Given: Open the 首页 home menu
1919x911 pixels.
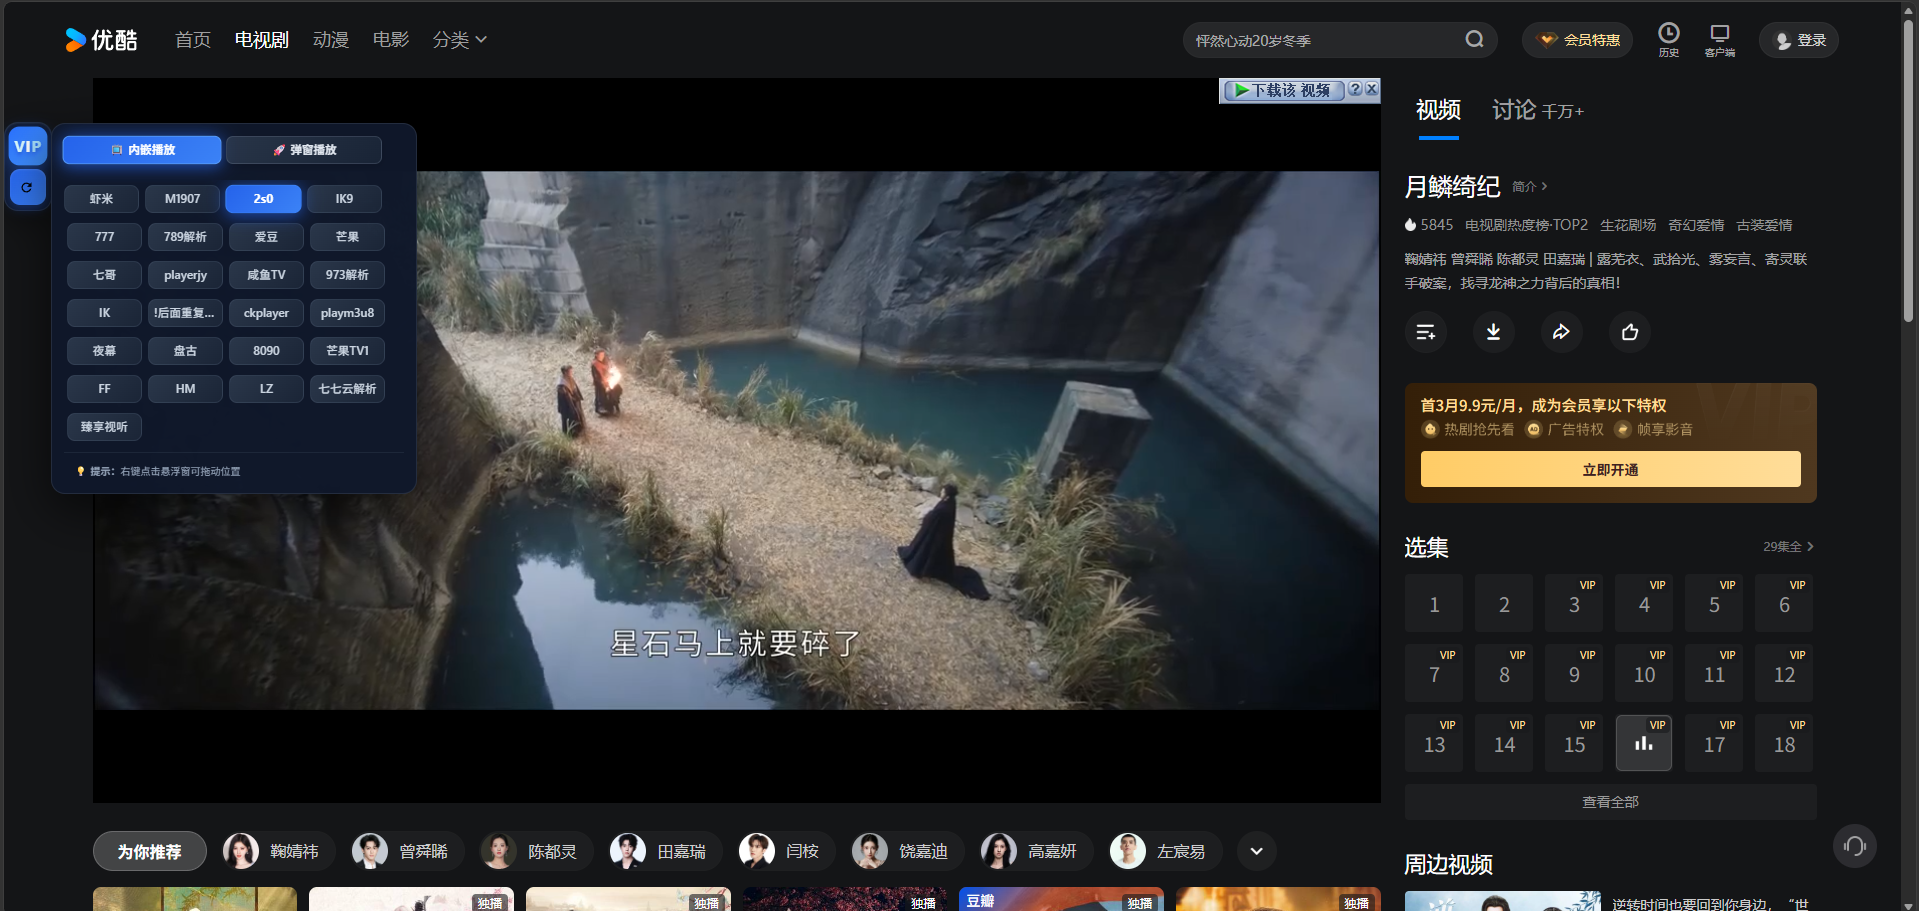Looking at the screenshot, I should 193,40.
